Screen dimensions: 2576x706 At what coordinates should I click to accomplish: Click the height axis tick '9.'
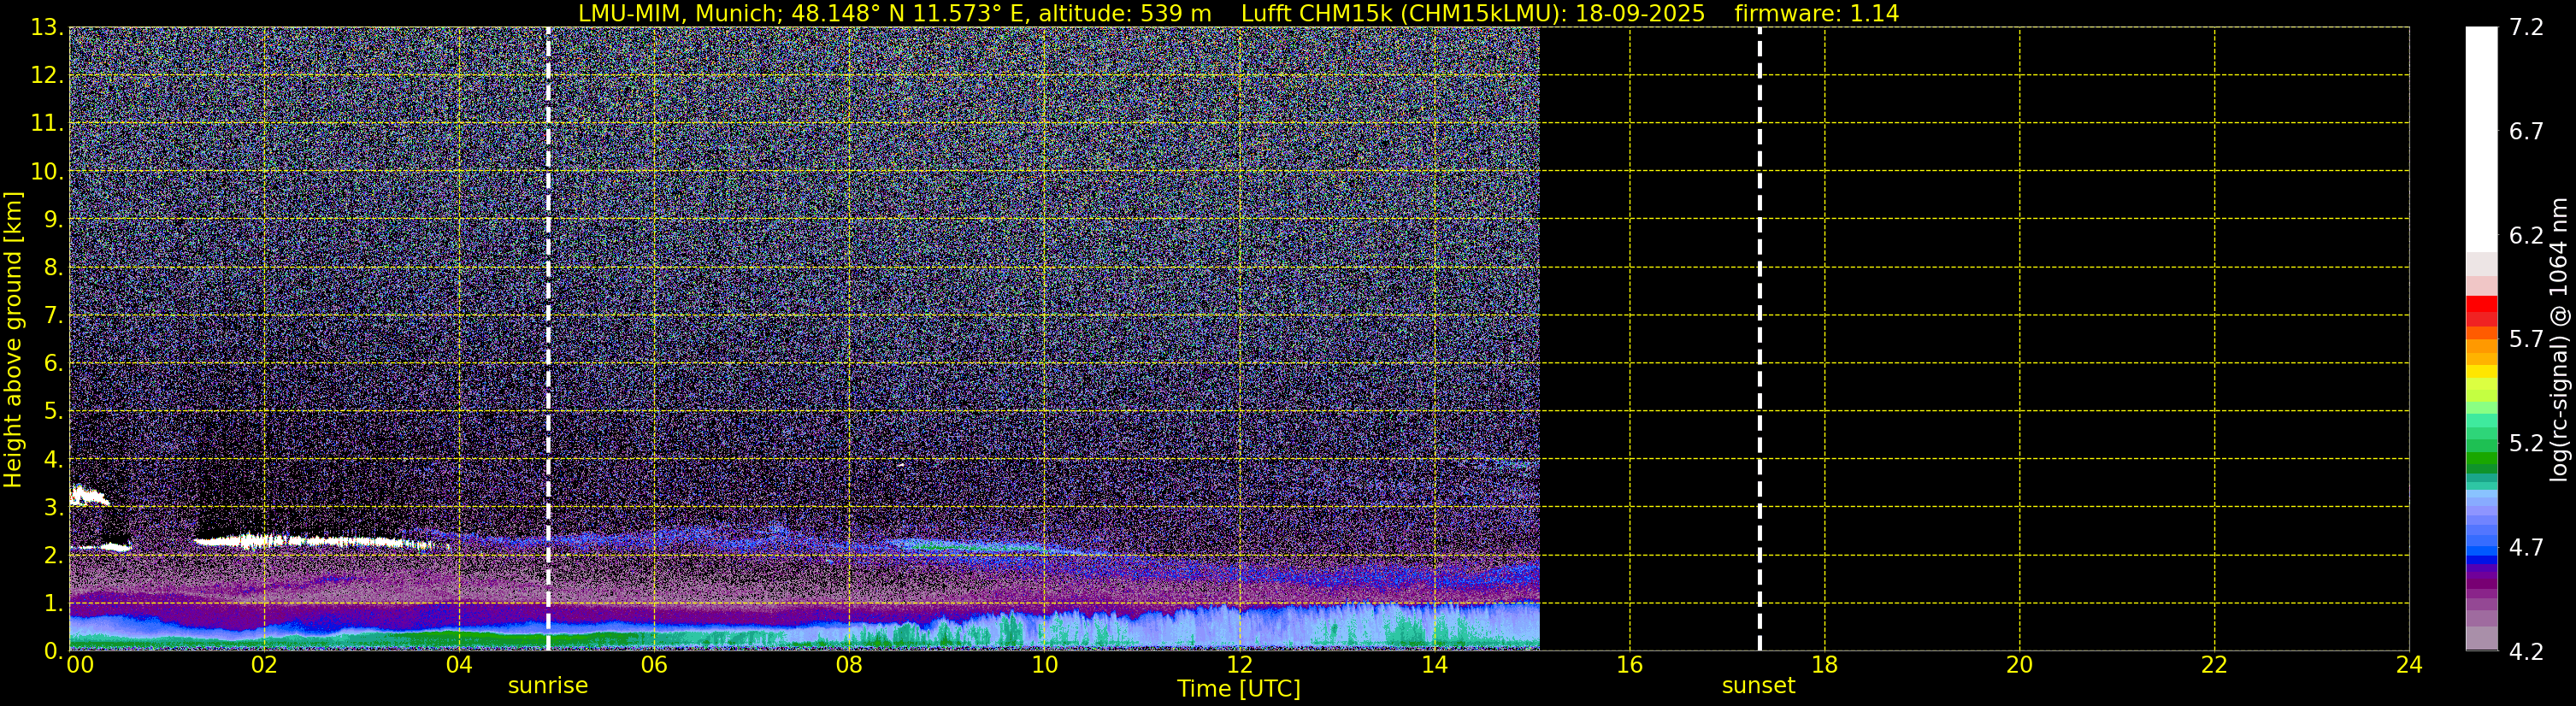point(53,220)
